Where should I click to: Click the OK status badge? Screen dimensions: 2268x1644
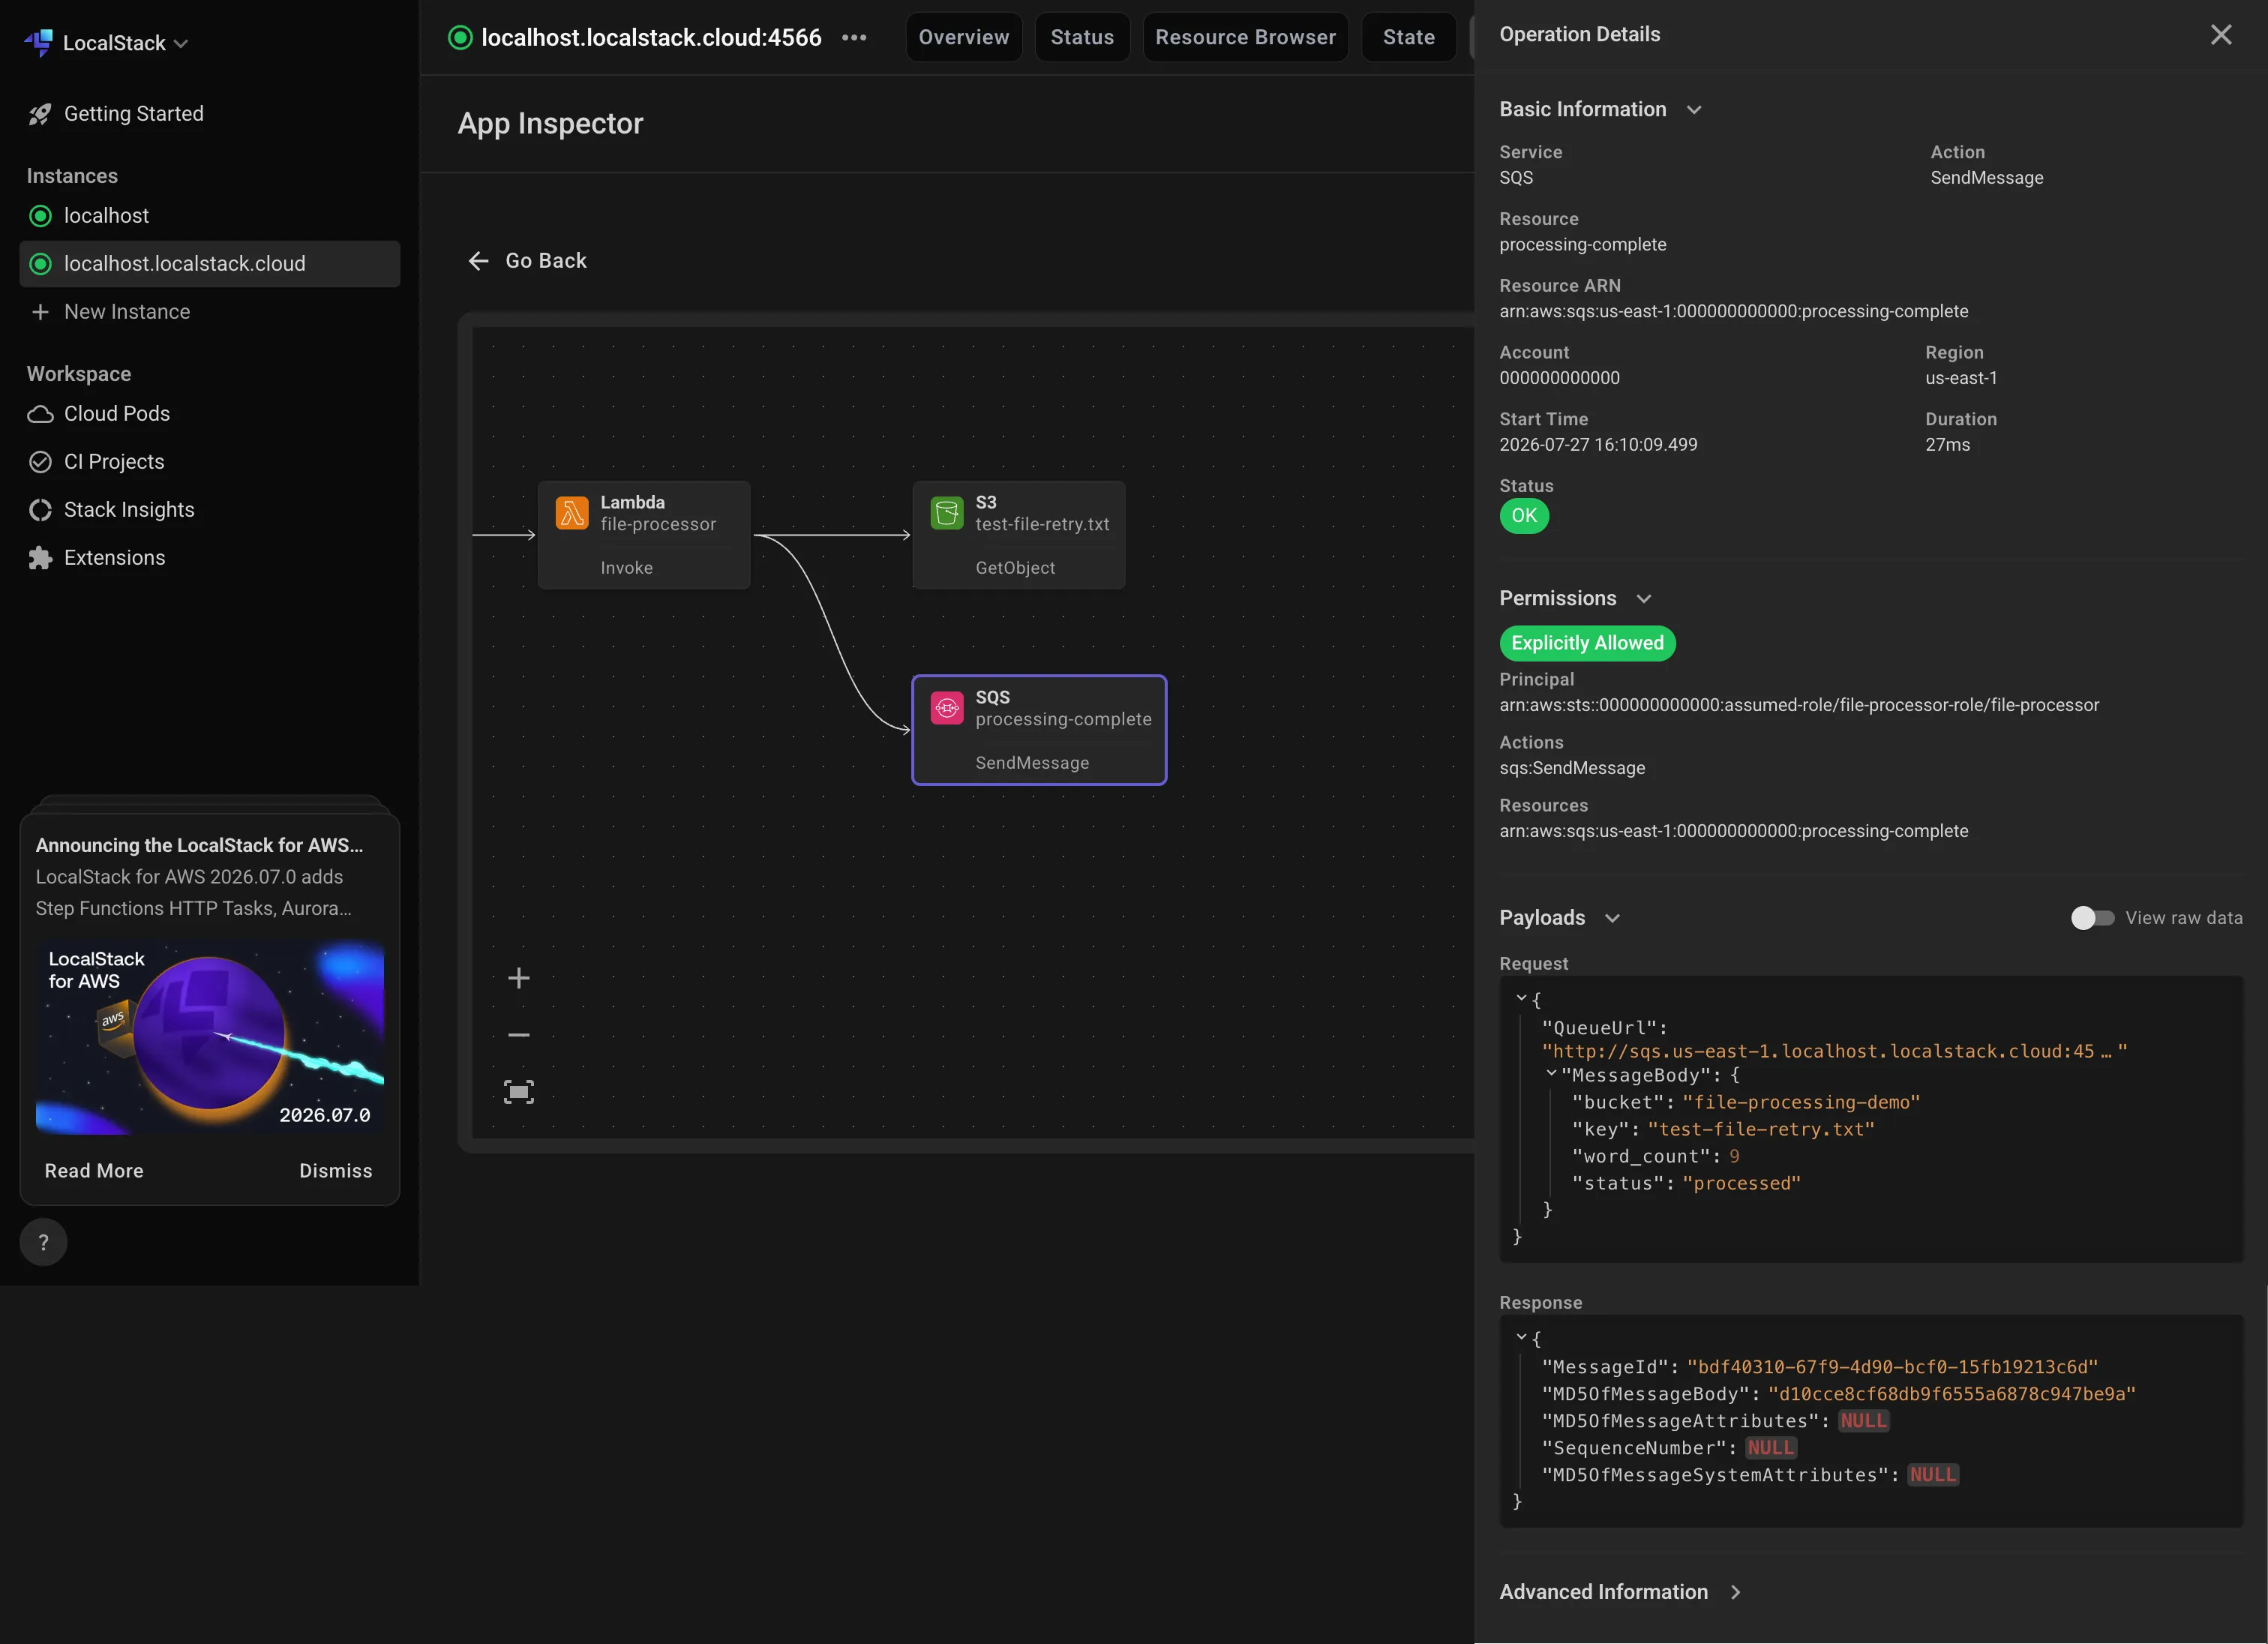point(1524,516)
